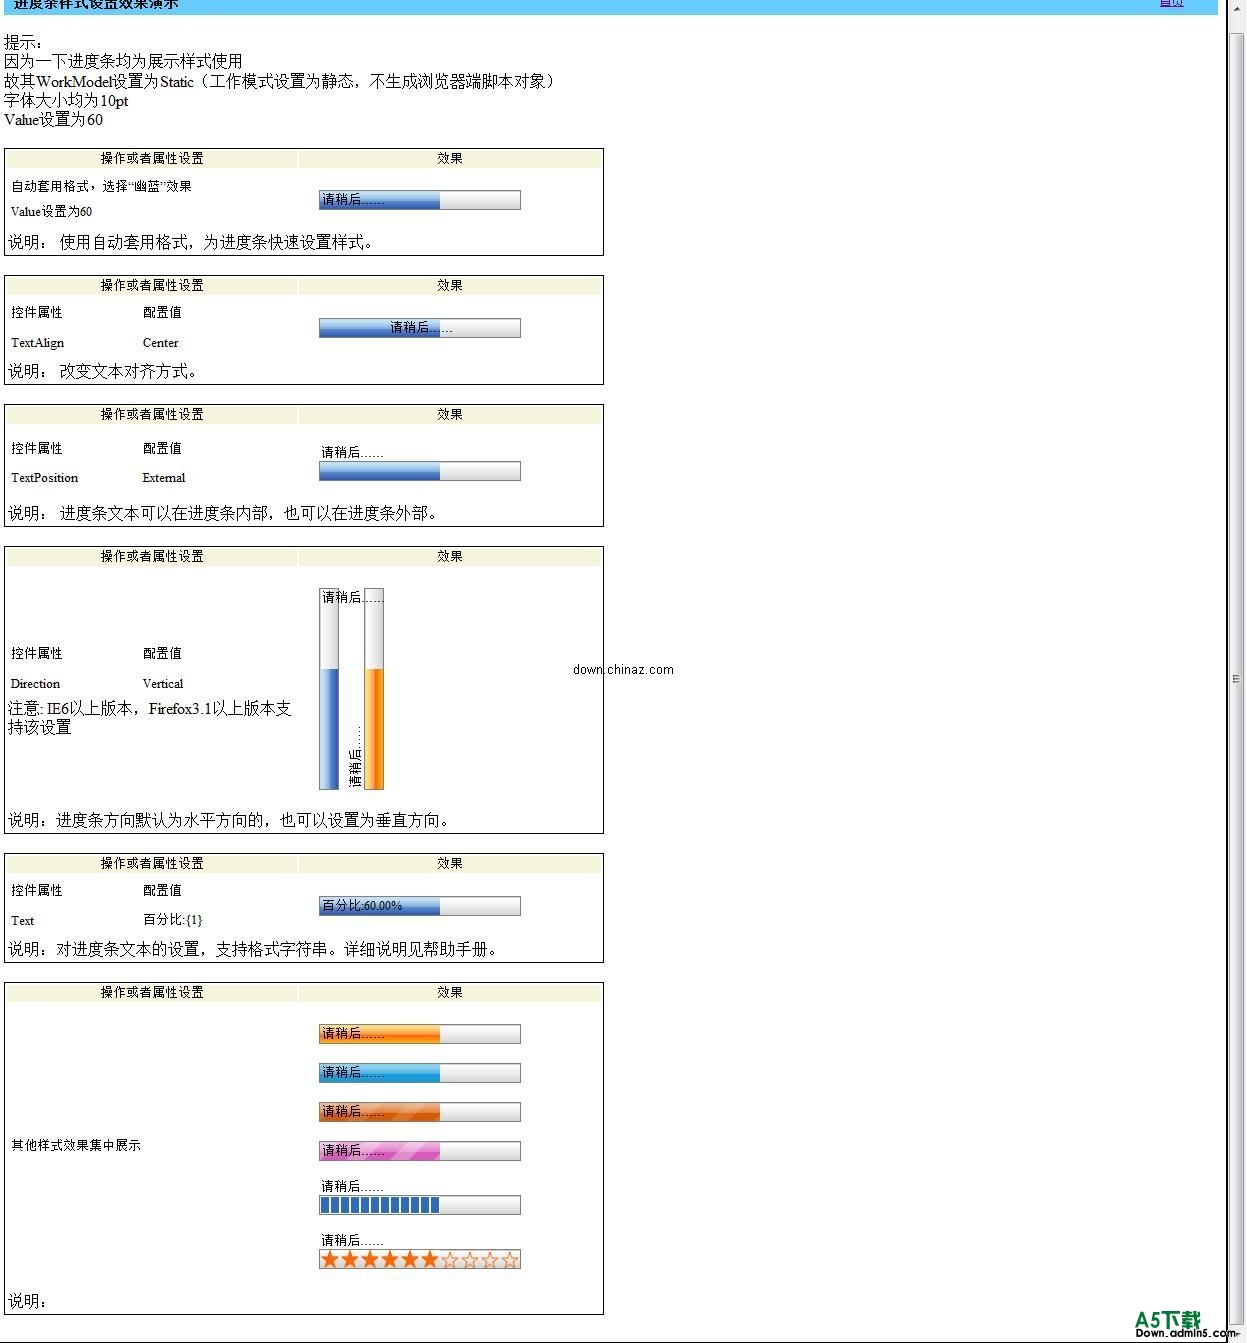Click the progress bar with external 请稍后 text

click(418, 471)
